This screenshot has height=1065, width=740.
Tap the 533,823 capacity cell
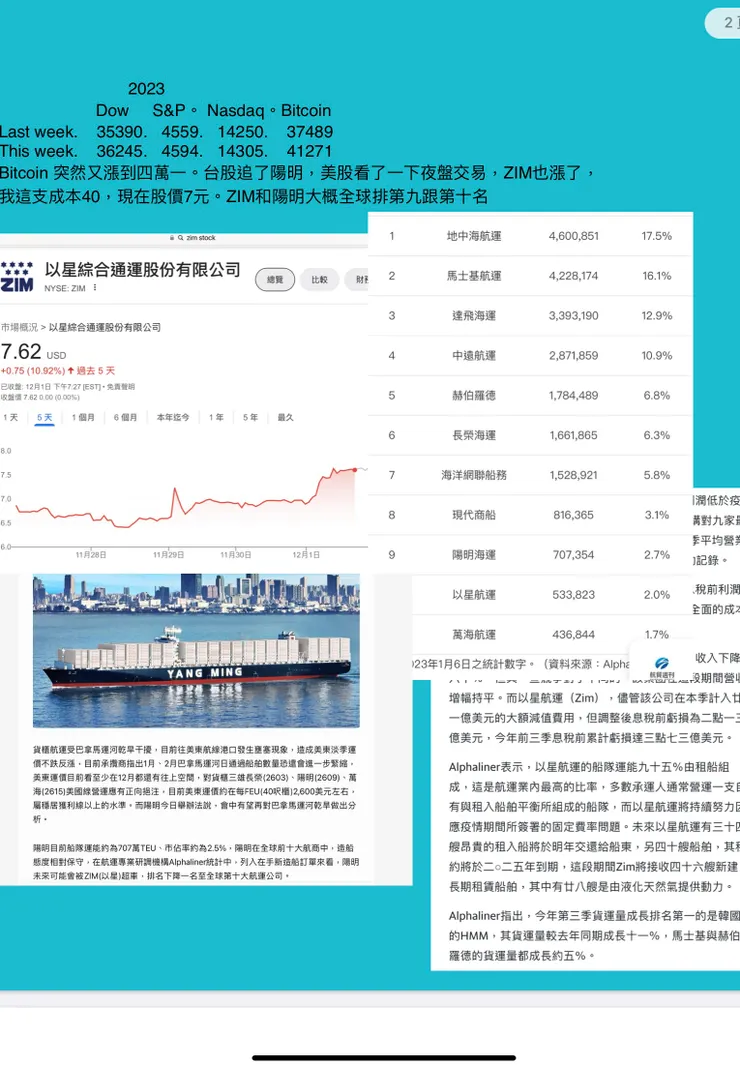(x=574, y=594)
